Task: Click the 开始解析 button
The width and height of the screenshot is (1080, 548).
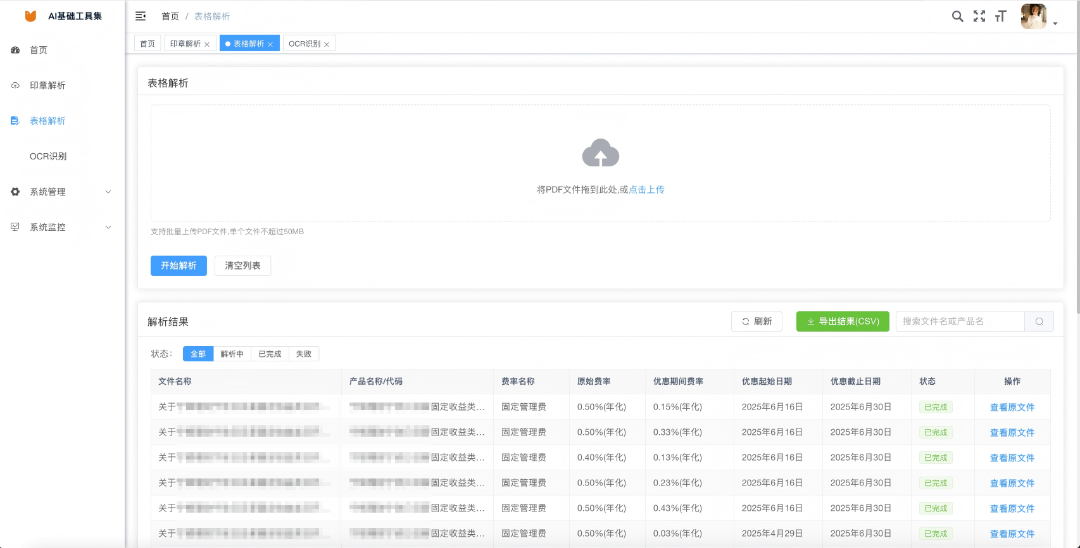Action: [178, 266]
